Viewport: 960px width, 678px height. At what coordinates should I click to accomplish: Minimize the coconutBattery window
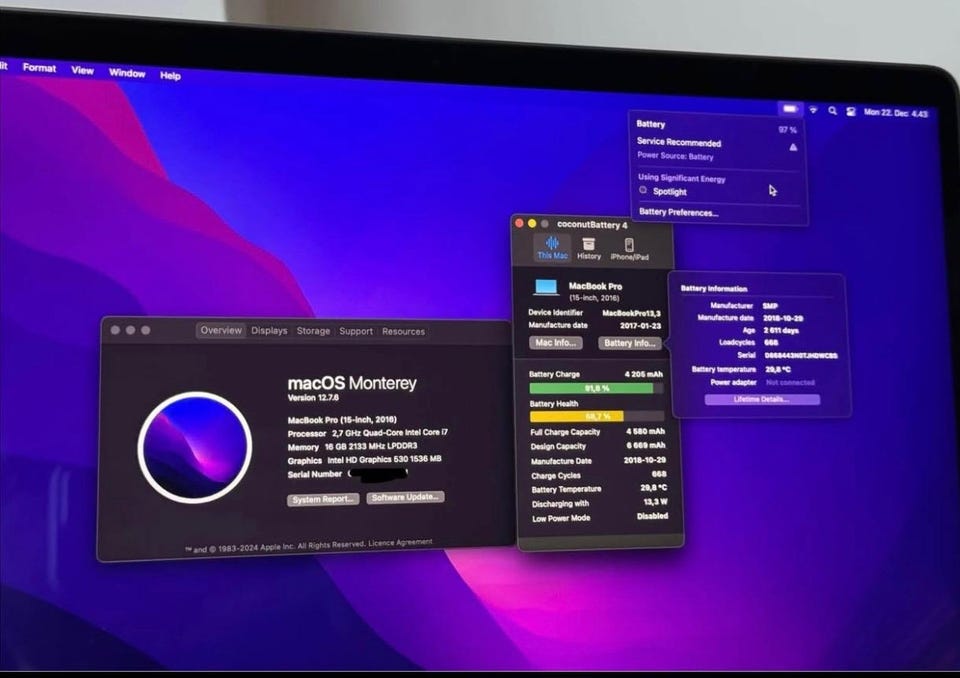[532, 224]
